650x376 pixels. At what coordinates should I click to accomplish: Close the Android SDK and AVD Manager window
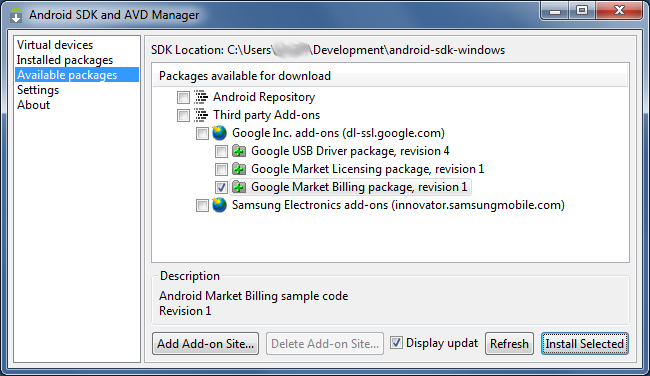click(619, 11)
